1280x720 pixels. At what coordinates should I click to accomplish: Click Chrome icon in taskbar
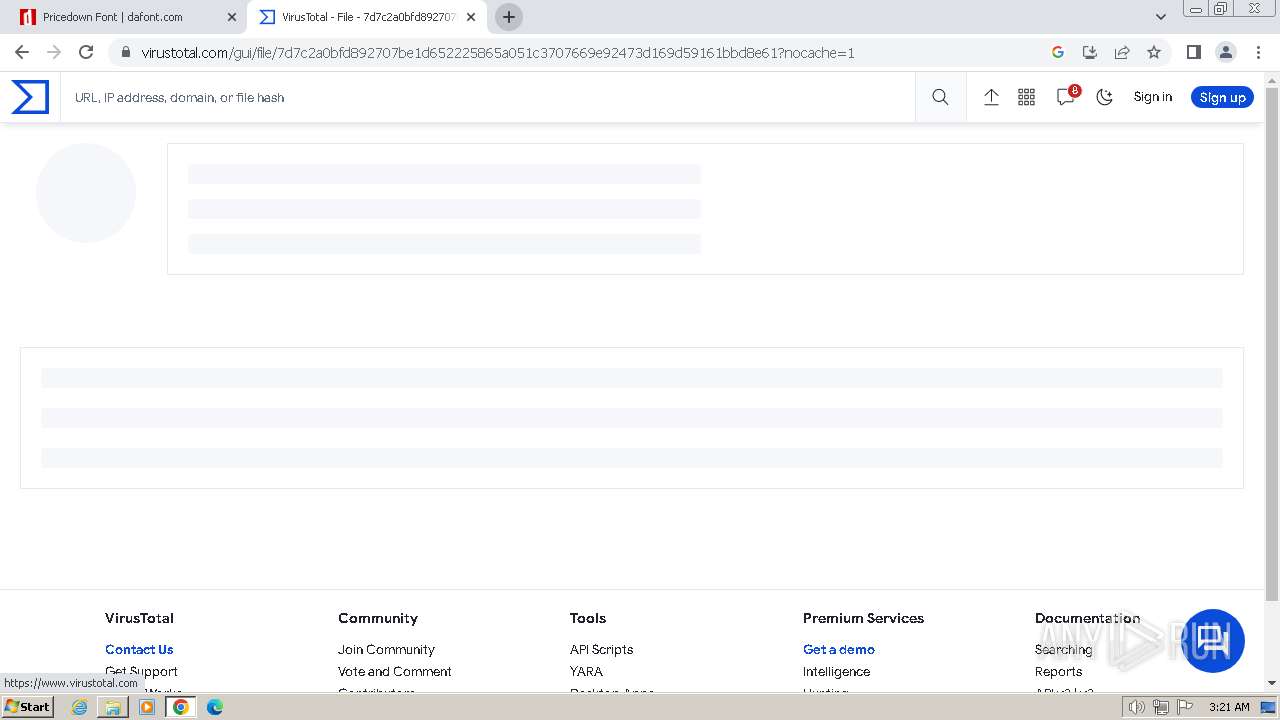(x=180, y=707)
